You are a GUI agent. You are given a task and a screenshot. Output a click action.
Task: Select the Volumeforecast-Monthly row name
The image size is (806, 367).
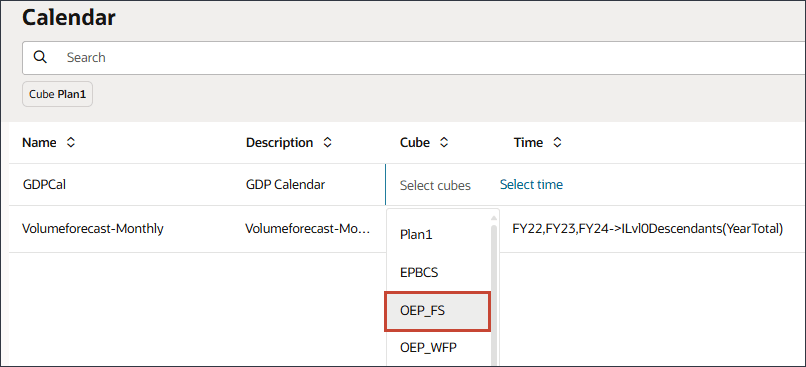(93, 229)
